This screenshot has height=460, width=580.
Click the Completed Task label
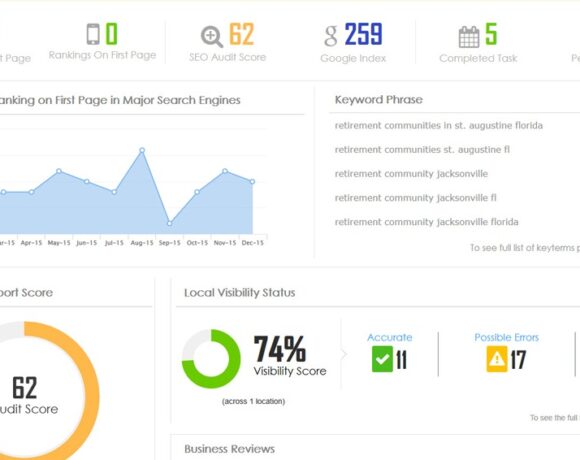coord(478,58)
